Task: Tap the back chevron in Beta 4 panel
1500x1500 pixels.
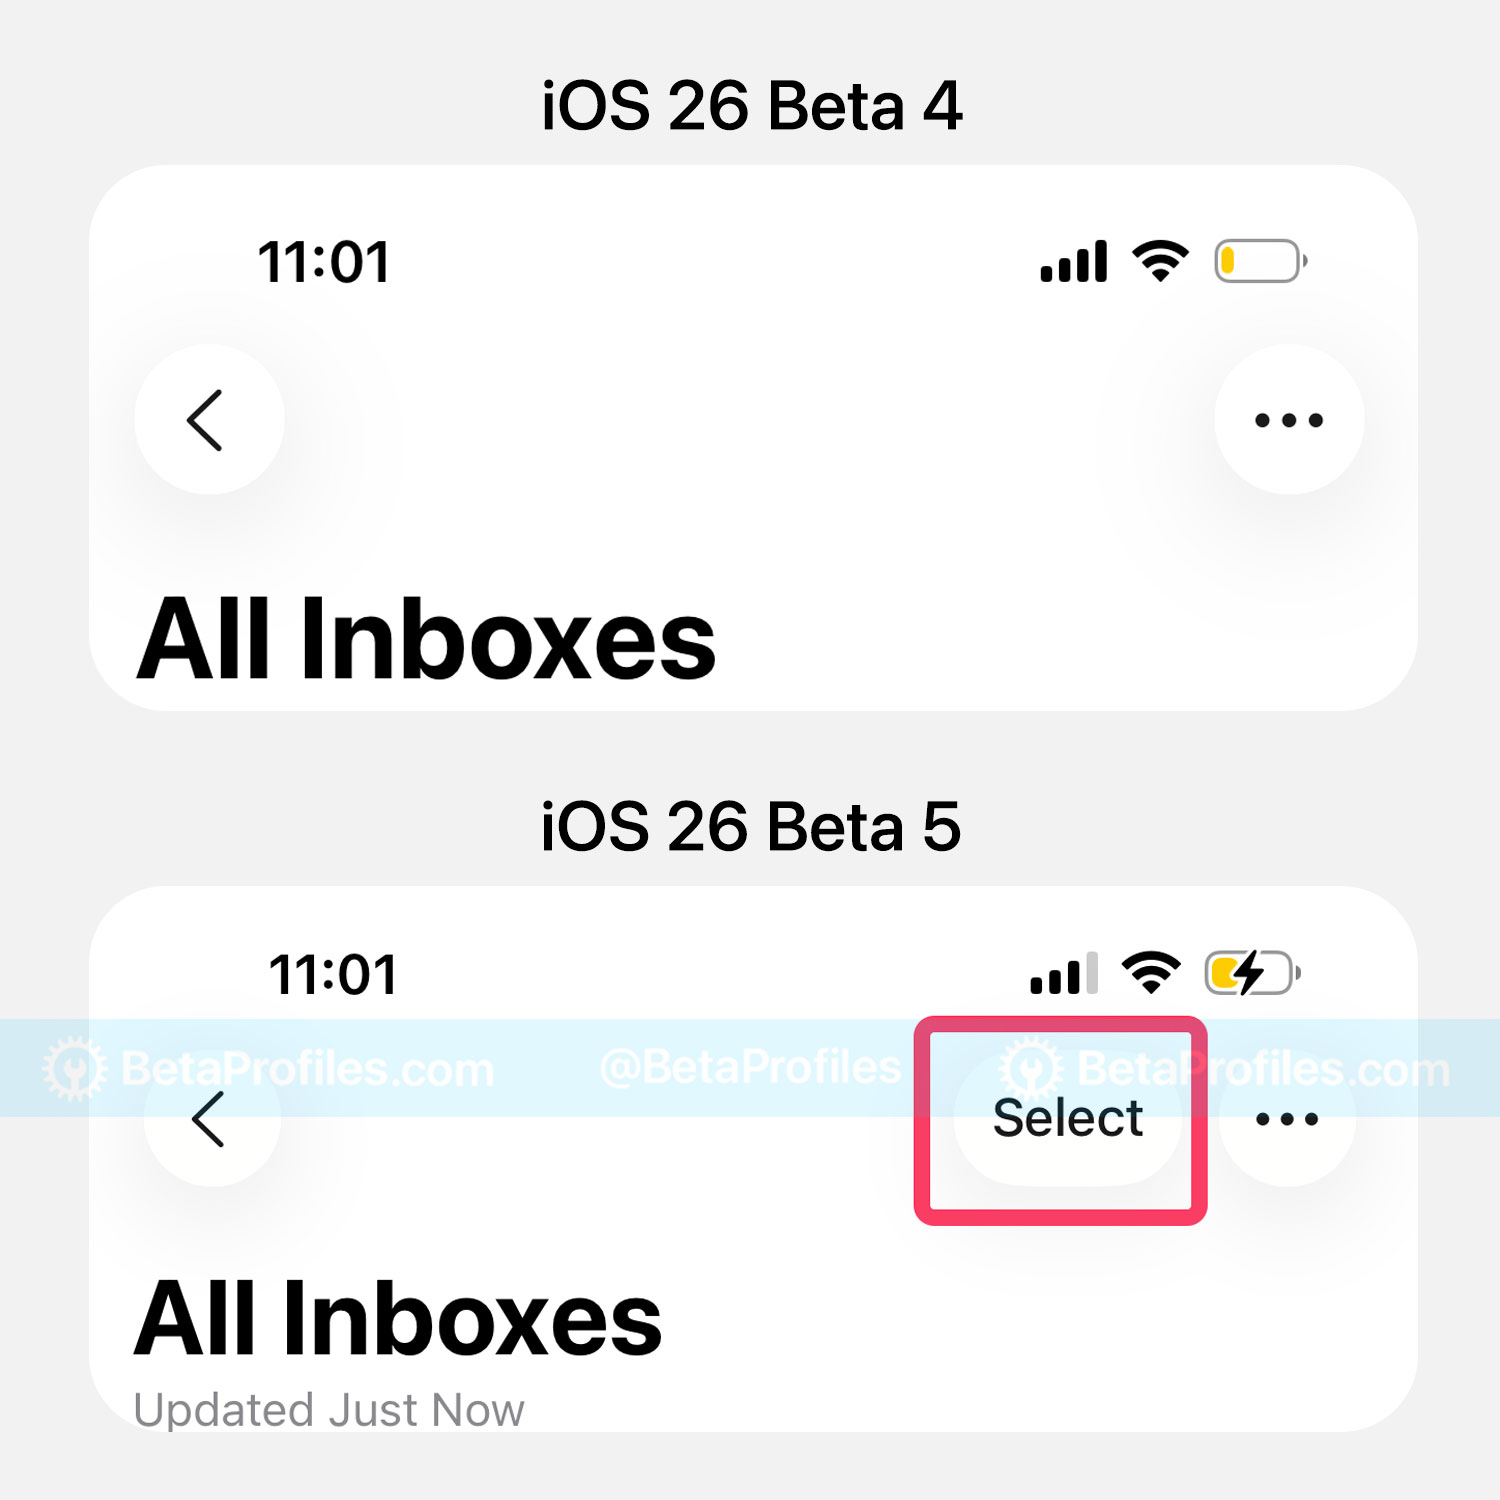Action: (209, 420)
